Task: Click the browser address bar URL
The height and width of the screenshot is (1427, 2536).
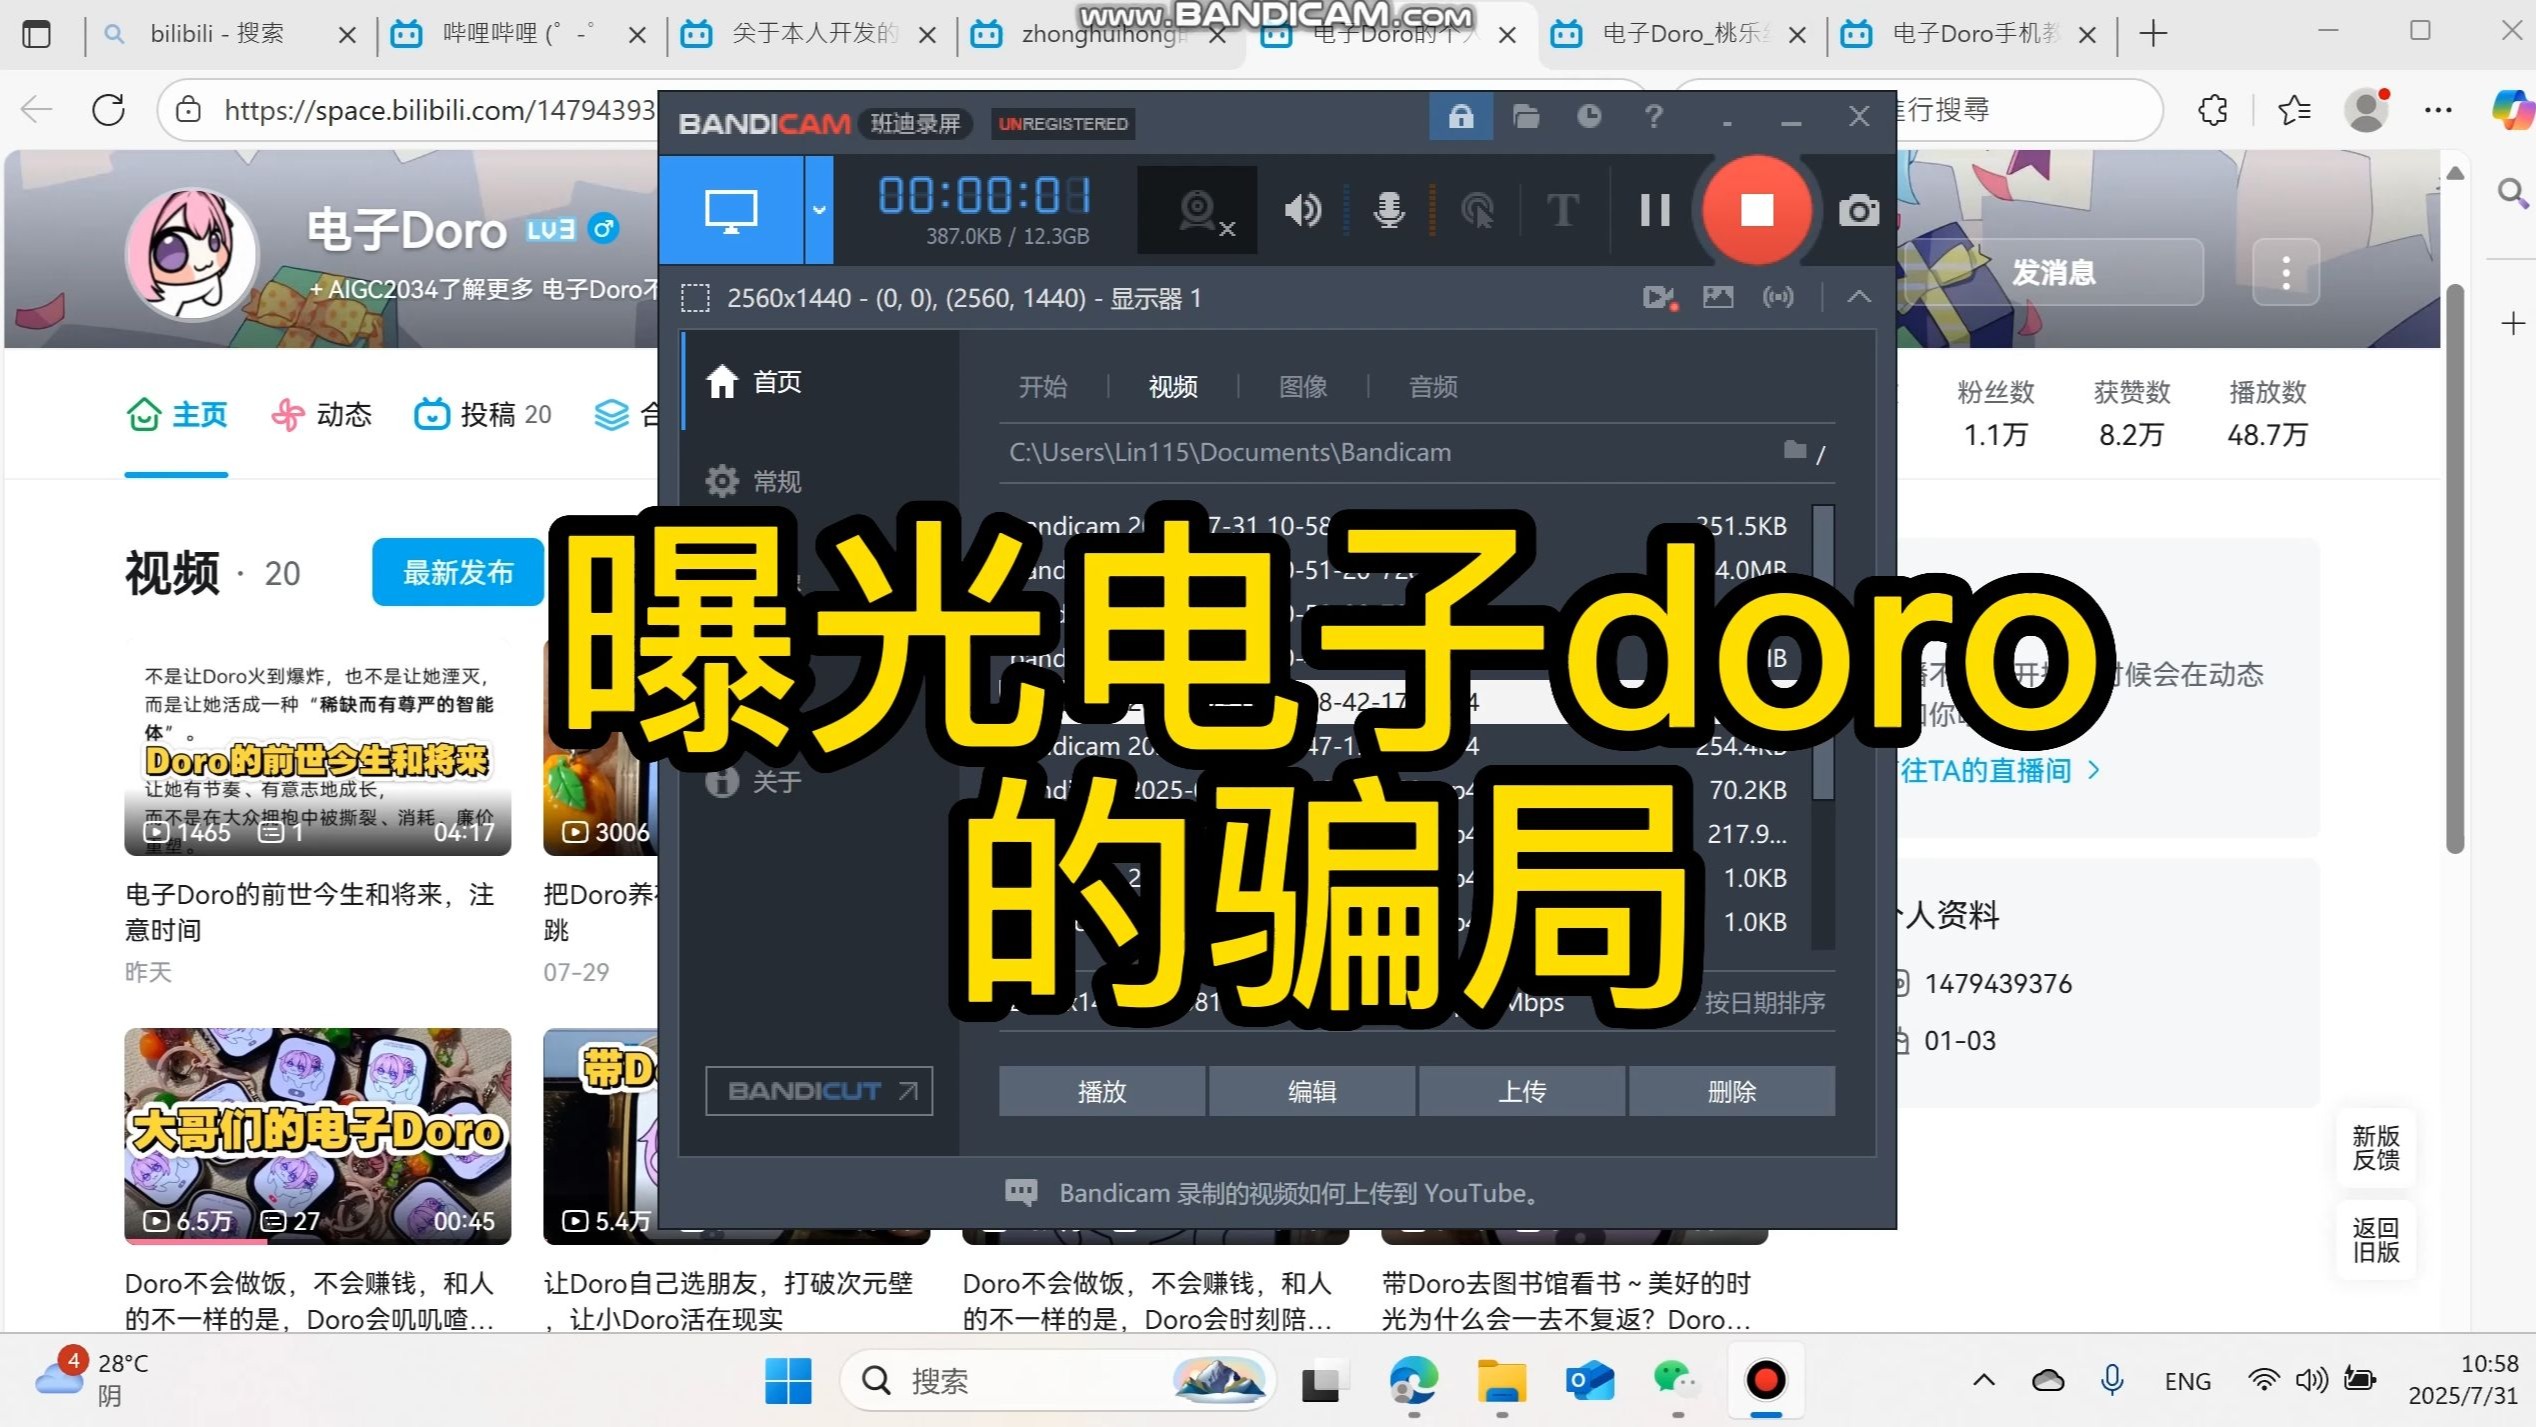Action: coord(439,110)
